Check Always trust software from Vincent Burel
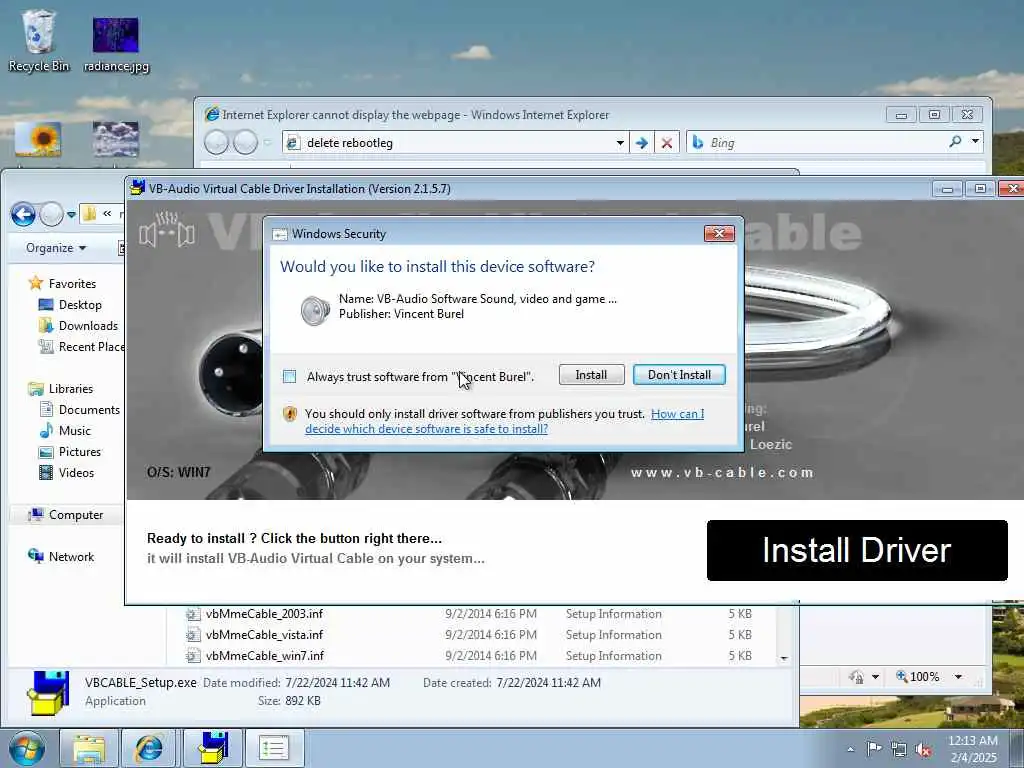This screenshot has width=1024, height=768. [x=289, y=376]
